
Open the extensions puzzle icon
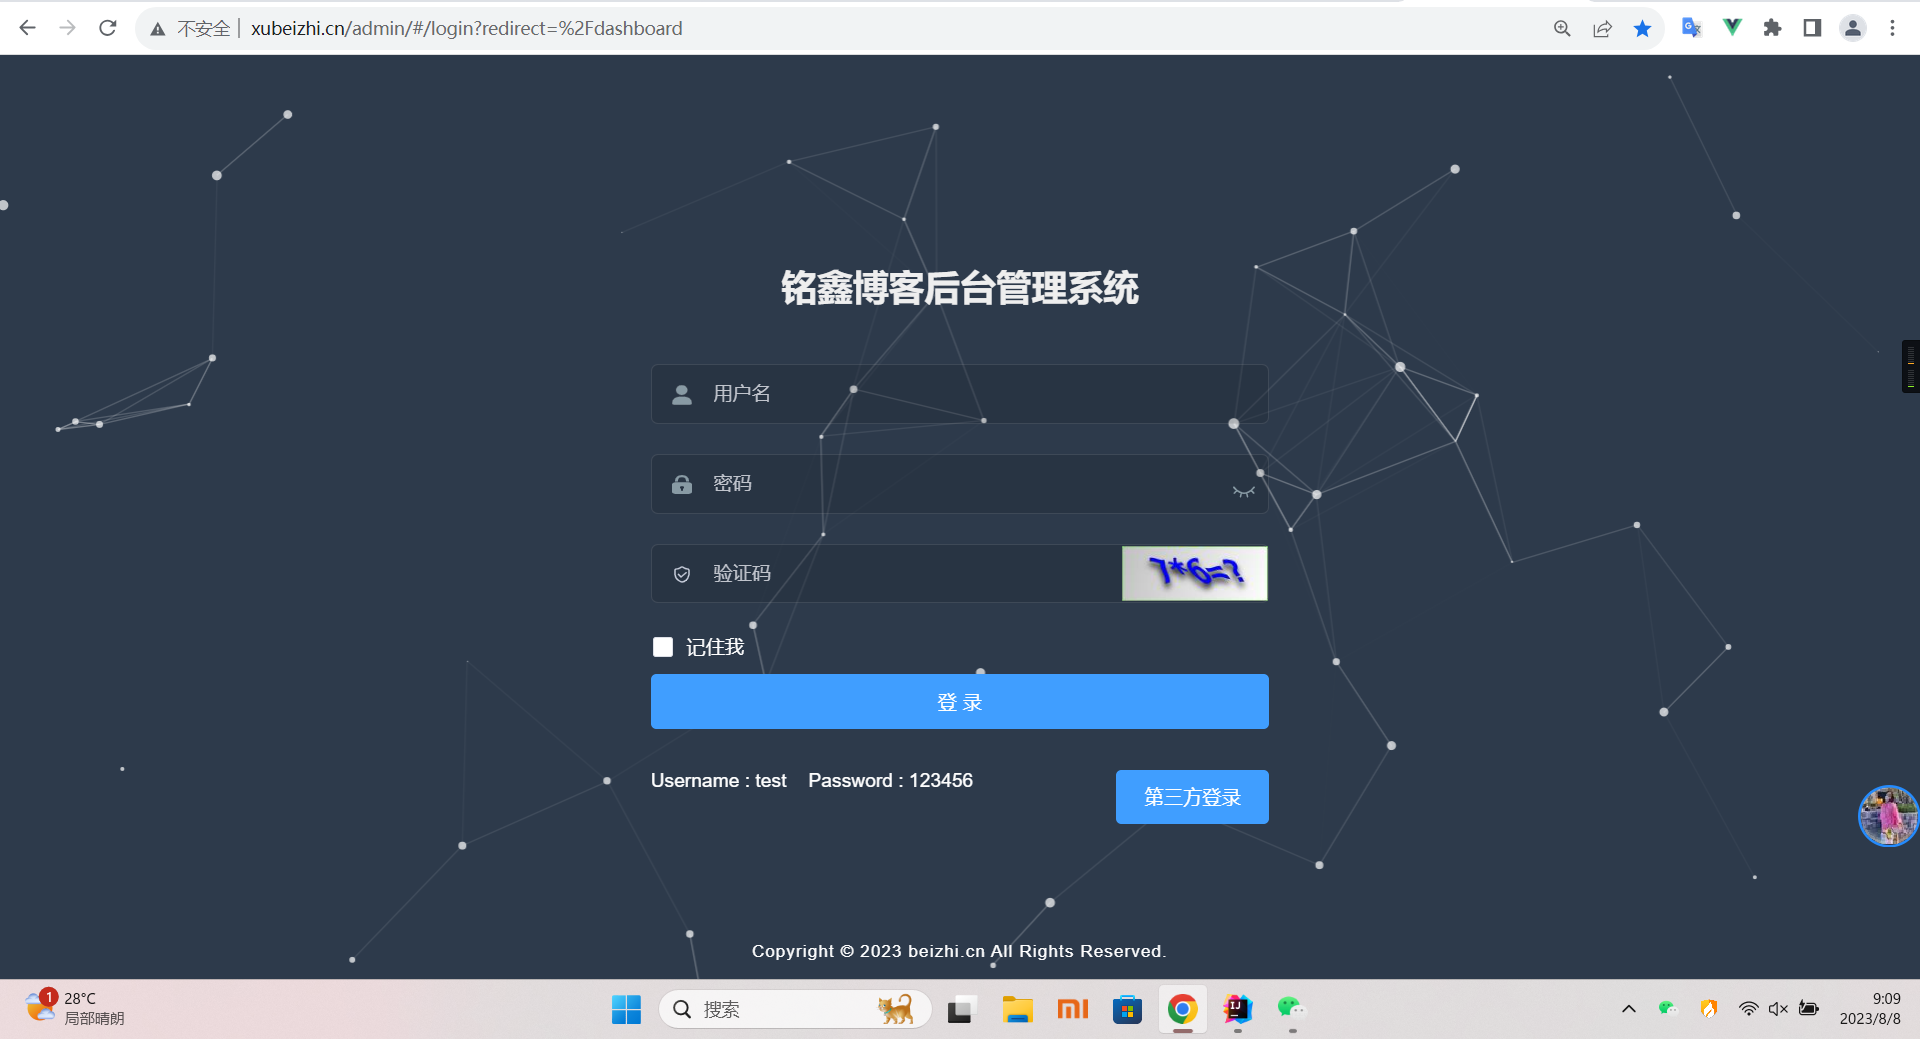pos(1772,28)
